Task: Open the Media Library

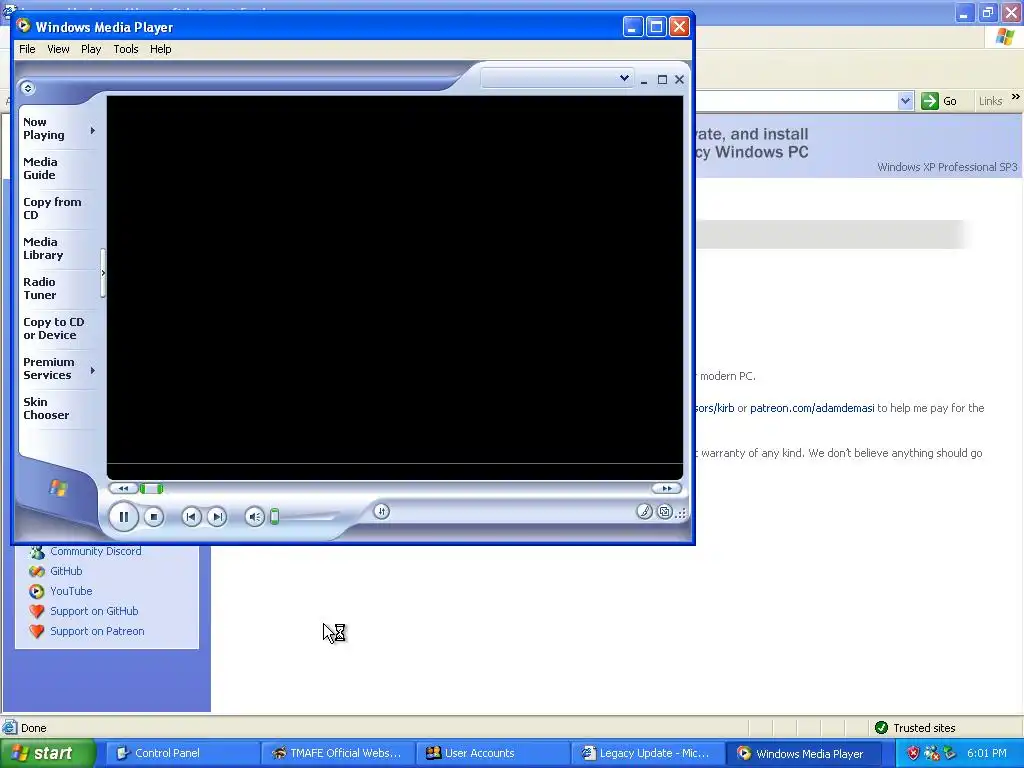Action: coord(43,248)
